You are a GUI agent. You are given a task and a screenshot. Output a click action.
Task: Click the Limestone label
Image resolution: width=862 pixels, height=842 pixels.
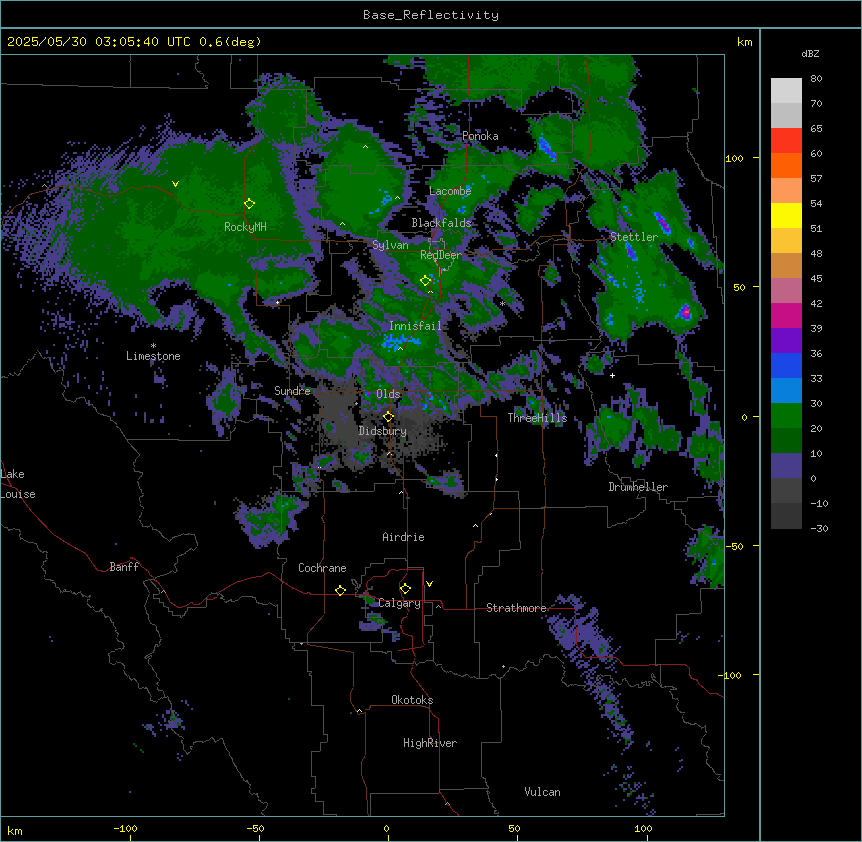153,356
